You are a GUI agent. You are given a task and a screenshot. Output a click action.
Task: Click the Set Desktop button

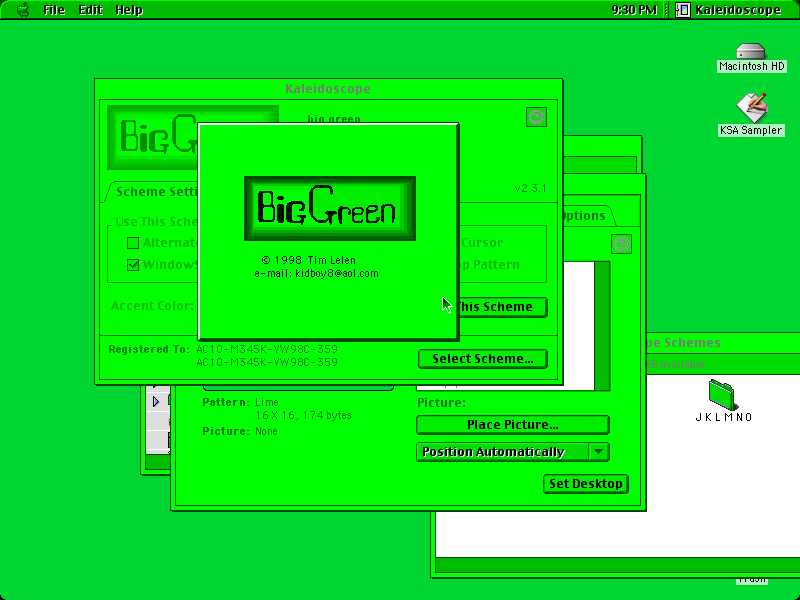click(586, 484)
